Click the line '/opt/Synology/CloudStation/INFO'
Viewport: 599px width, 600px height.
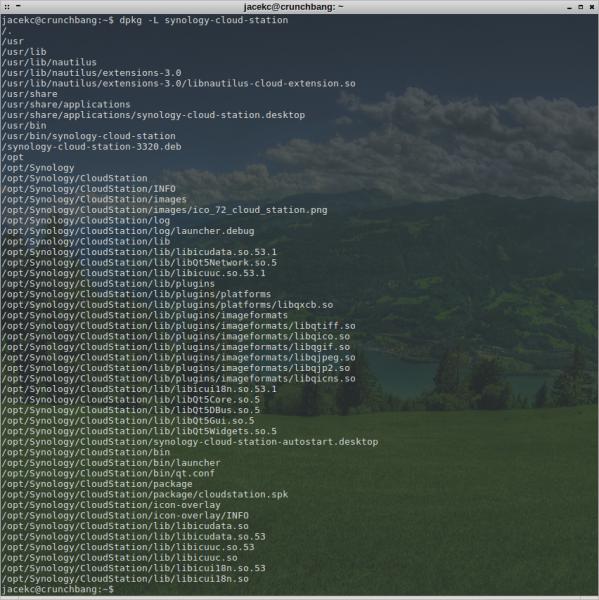tap(89, 189)
